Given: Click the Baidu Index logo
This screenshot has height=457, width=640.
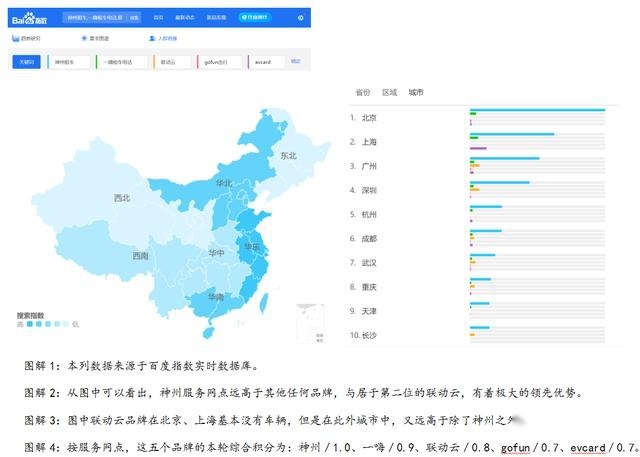Looking at the screenshot, I should tap(29, 18).
